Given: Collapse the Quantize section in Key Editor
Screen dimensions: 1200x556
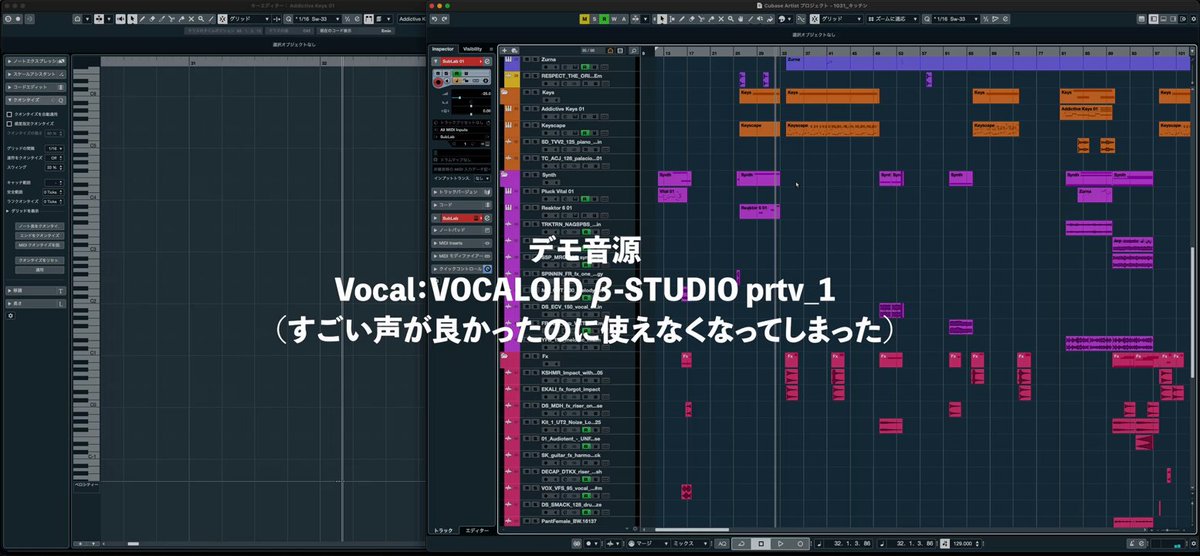Looking at the screenshot, I should click(x=35, y=99).
